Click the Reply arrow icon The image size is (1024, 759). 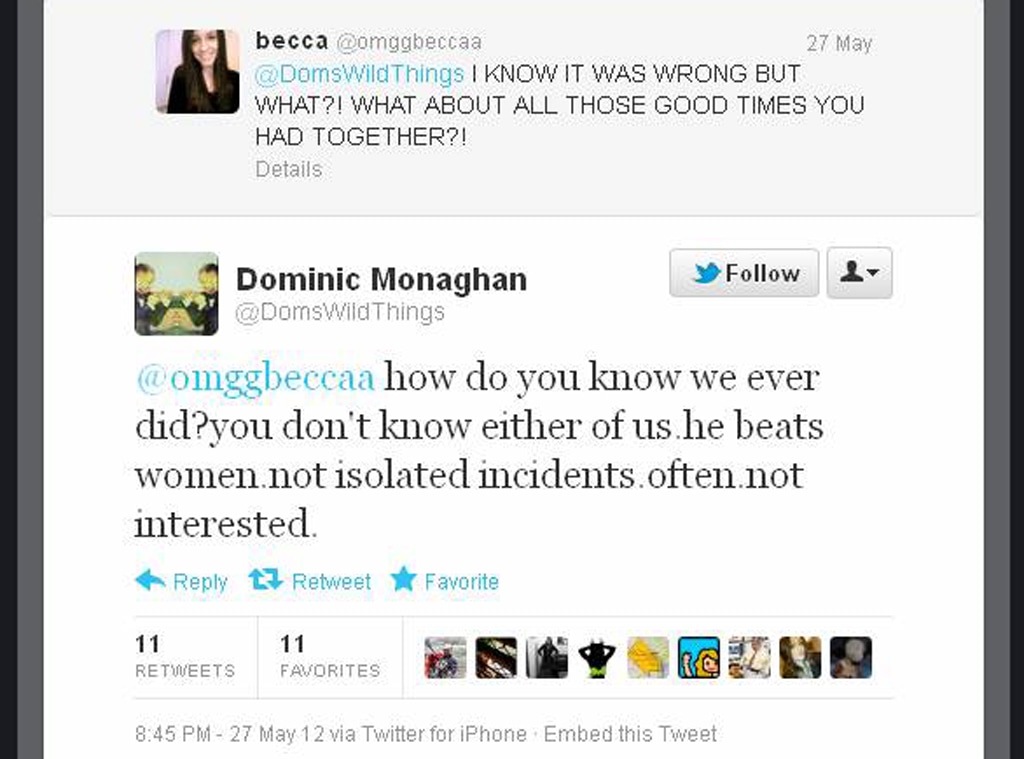point(150,580)
